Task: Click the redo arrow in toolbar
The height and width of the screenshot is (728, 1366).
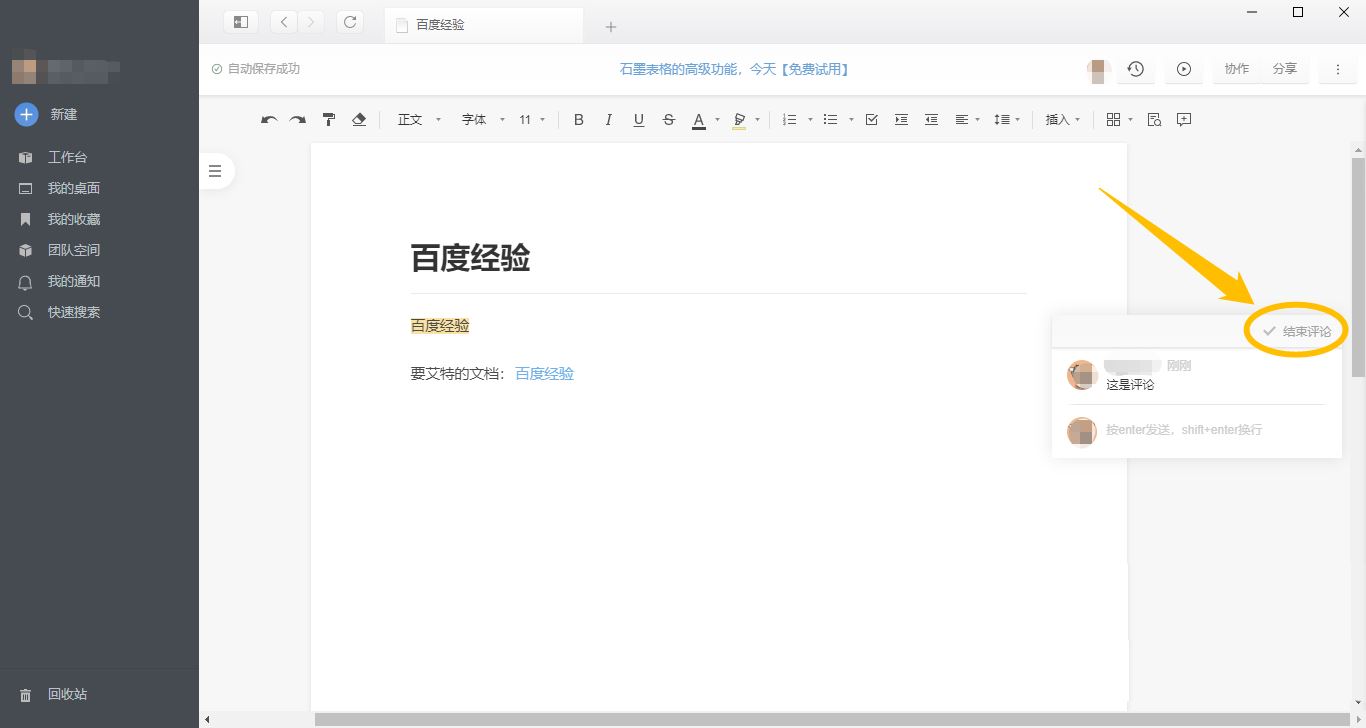Action: click(297, 120)
